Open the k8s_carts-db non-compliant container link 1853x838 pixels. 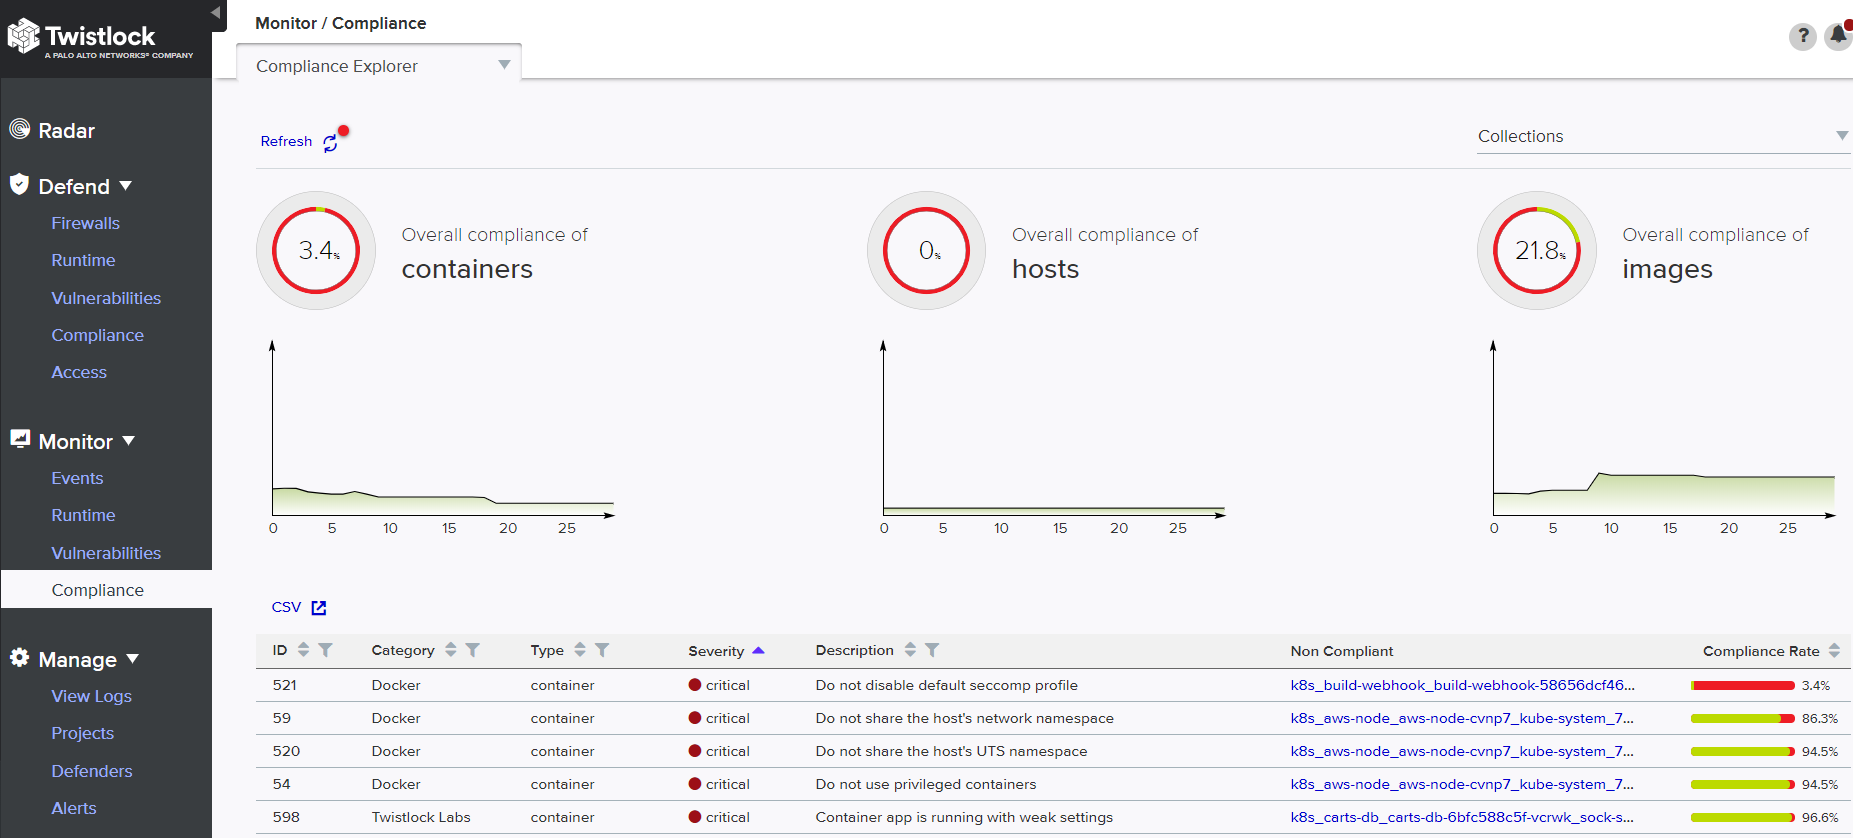click(x=1461, y=817)
